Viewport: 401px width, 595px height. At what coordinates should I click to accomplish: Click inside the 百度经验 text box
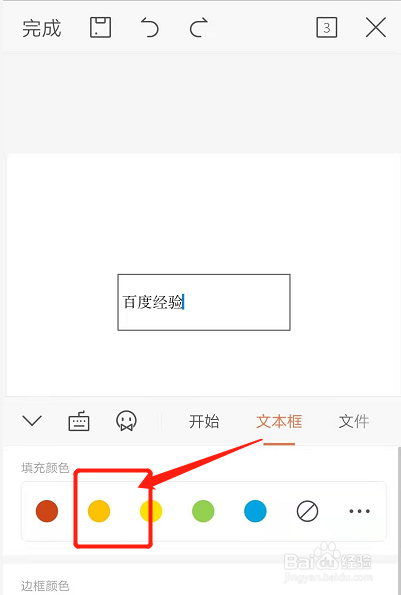tap(204, 302)
